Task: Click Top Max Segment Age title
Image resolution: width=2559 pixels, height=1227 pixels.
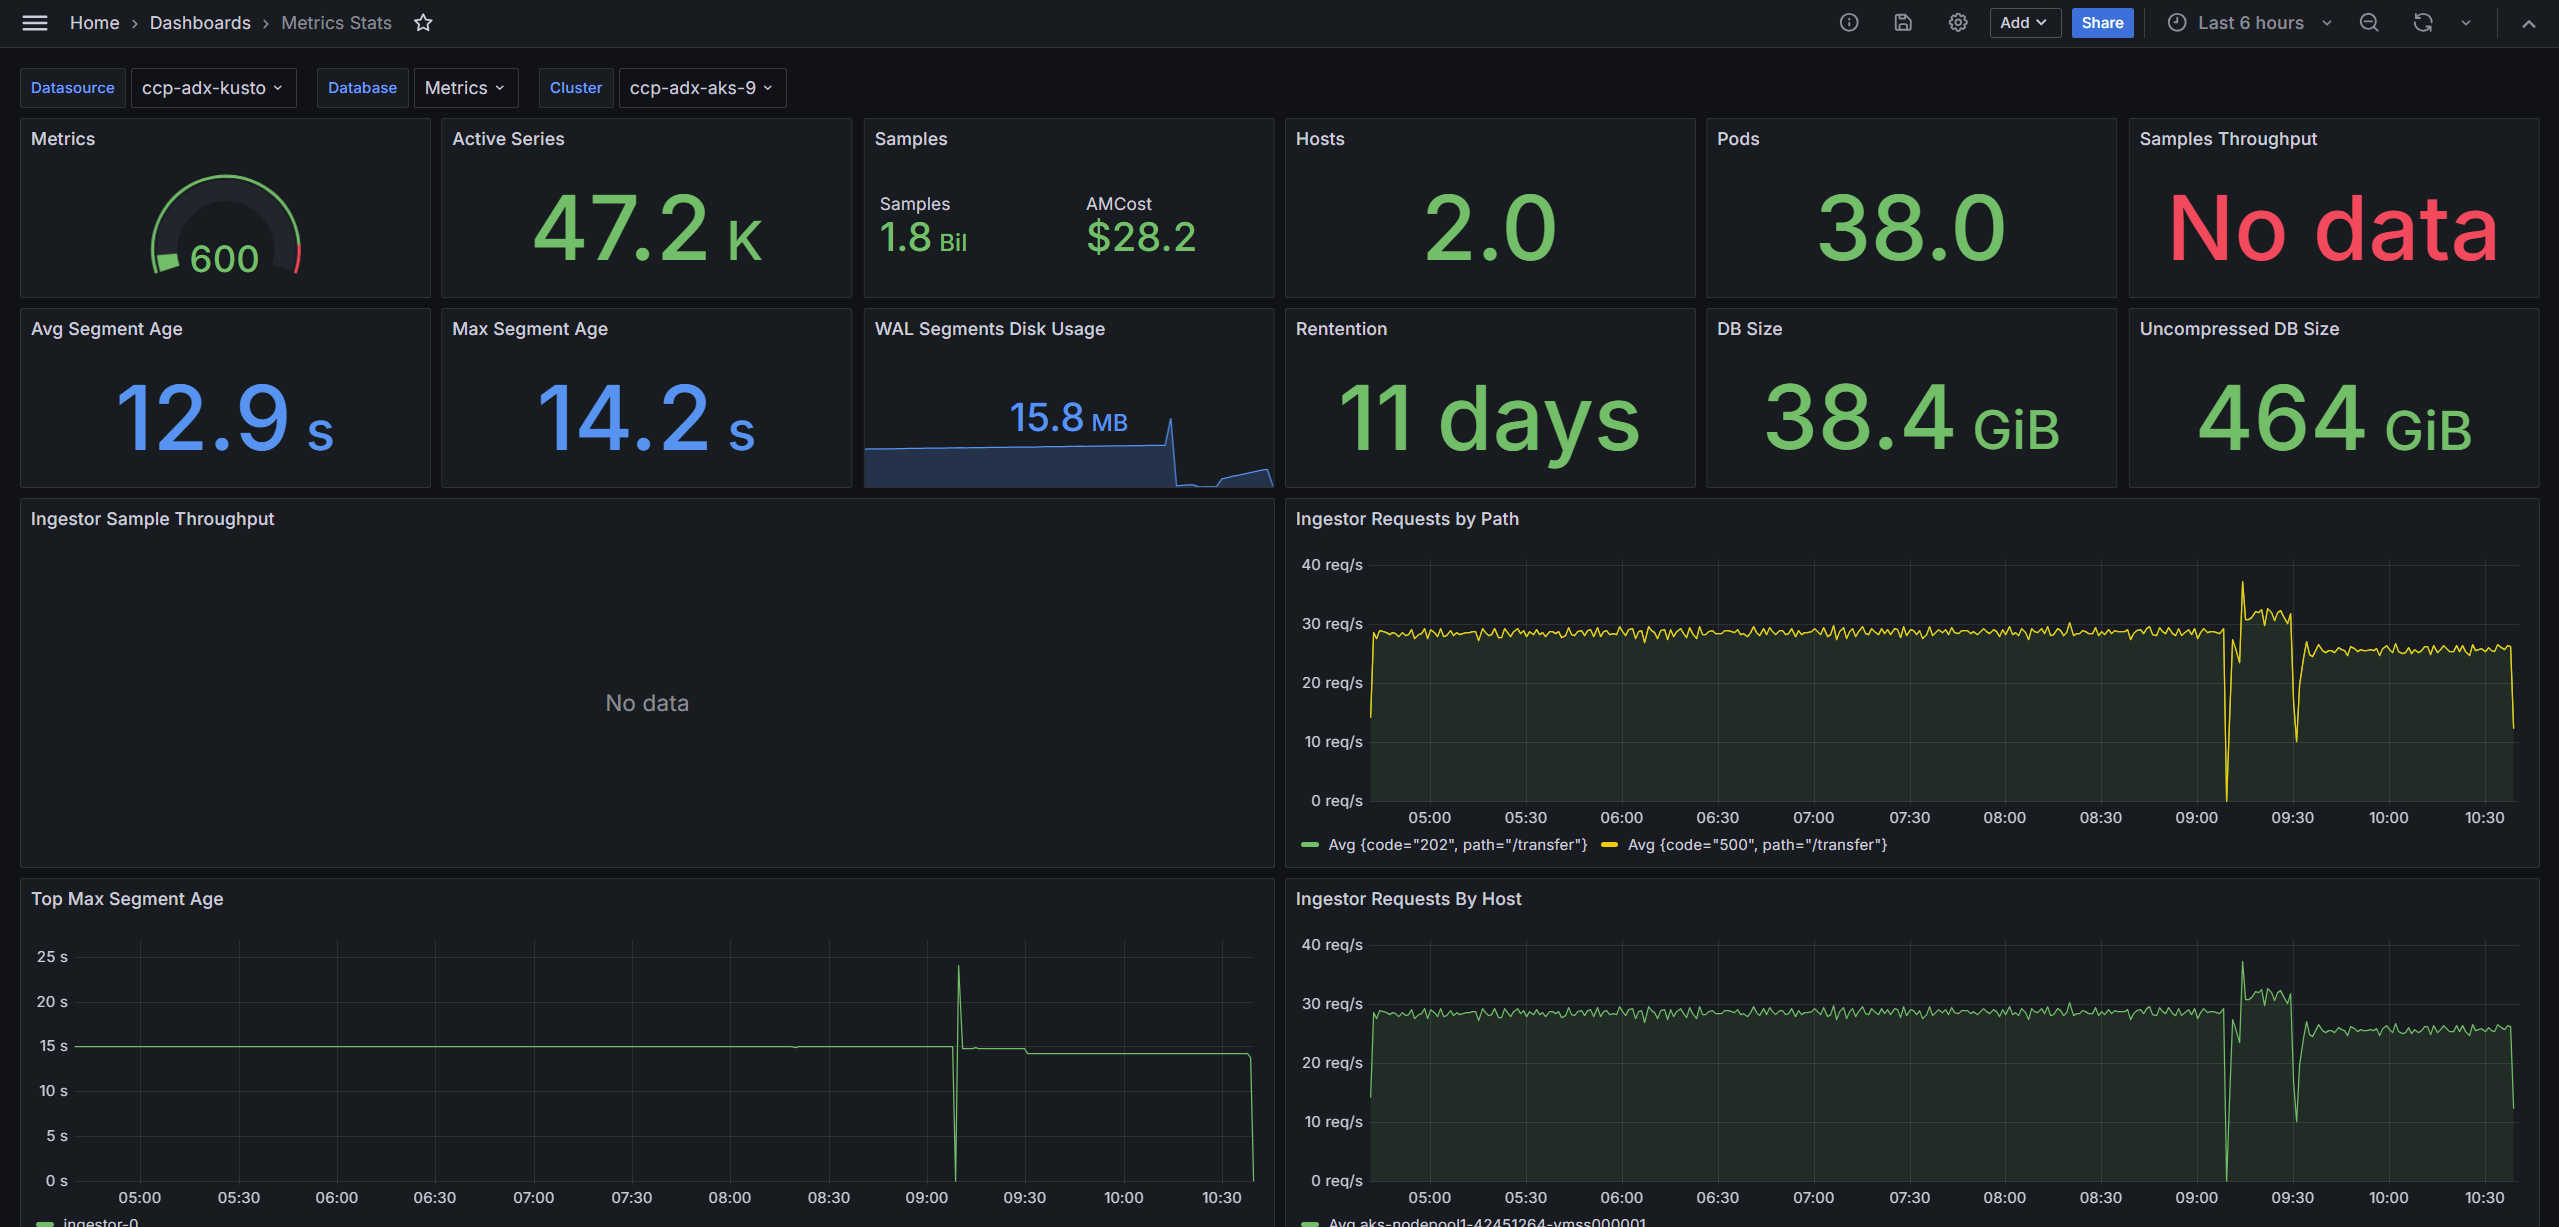Action: click(x=127, y=899)
